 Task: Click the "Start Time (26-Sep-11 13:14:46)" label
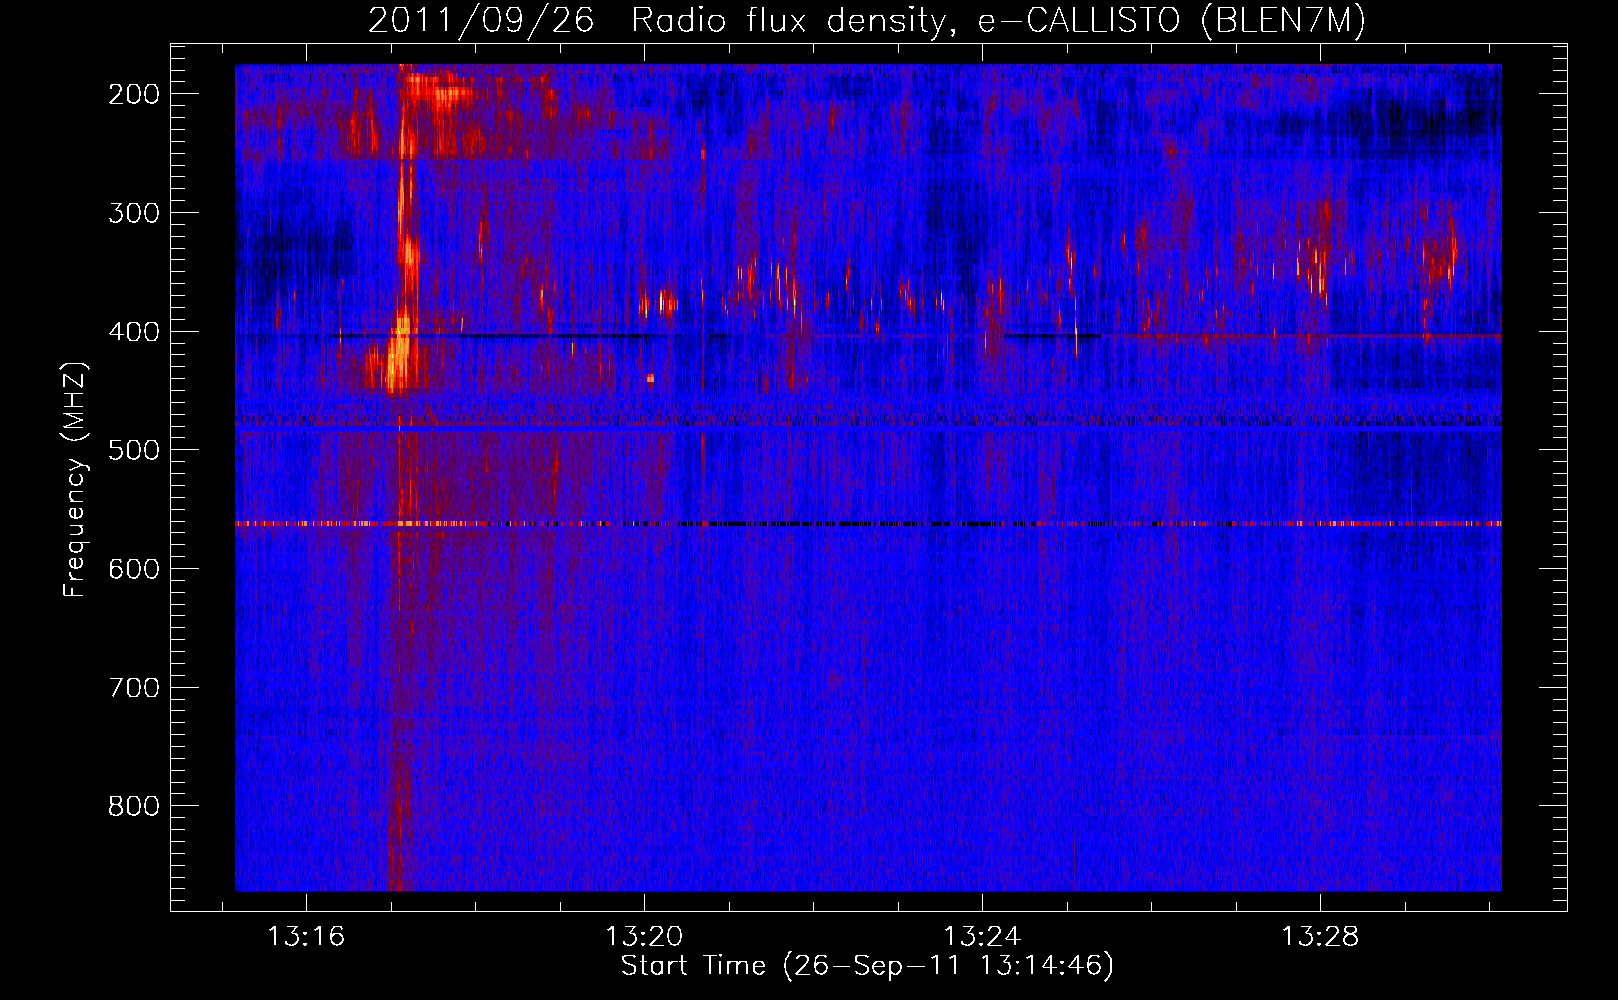click(867, 966)
